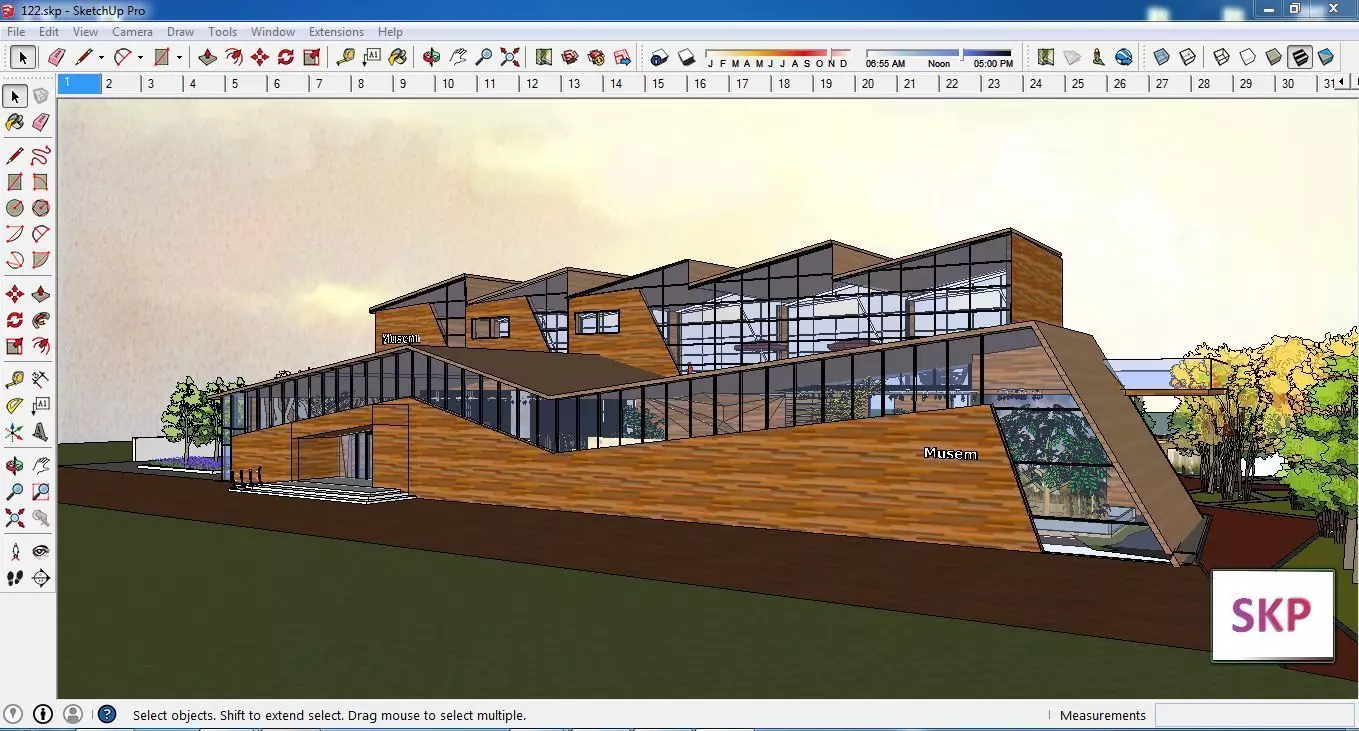Activate the Circle tool

(x=15, y=208)
